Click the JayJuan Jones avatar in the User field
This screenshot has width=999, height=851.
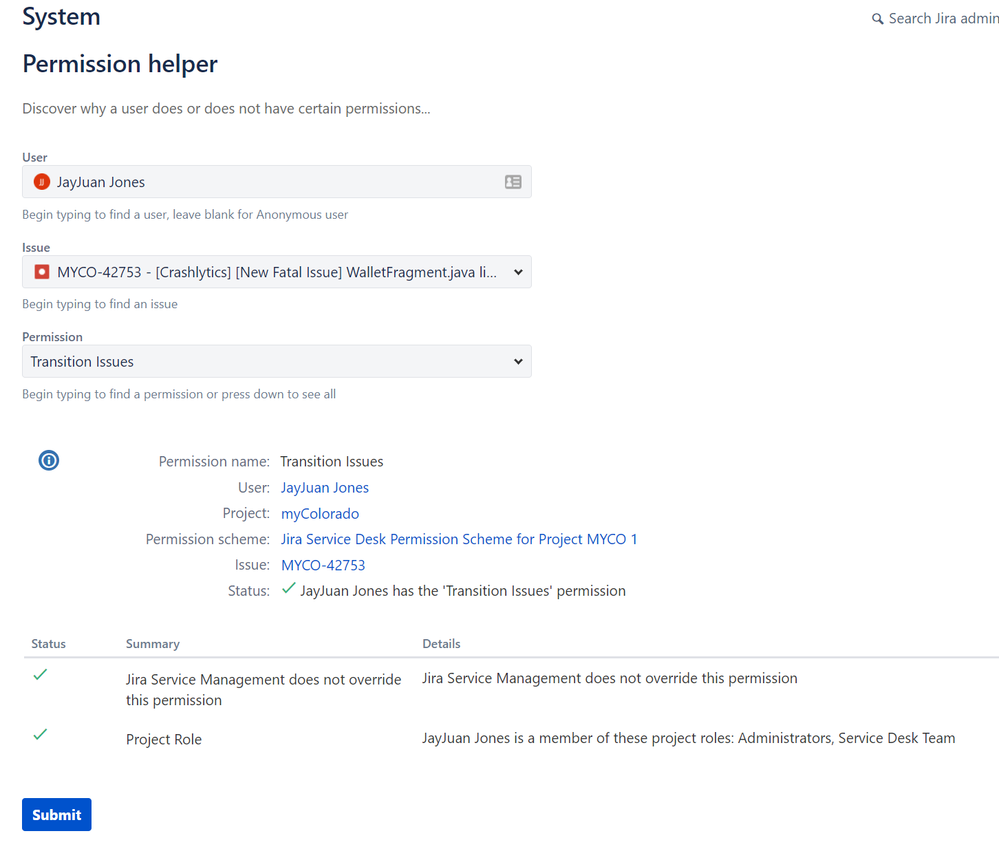40,181
